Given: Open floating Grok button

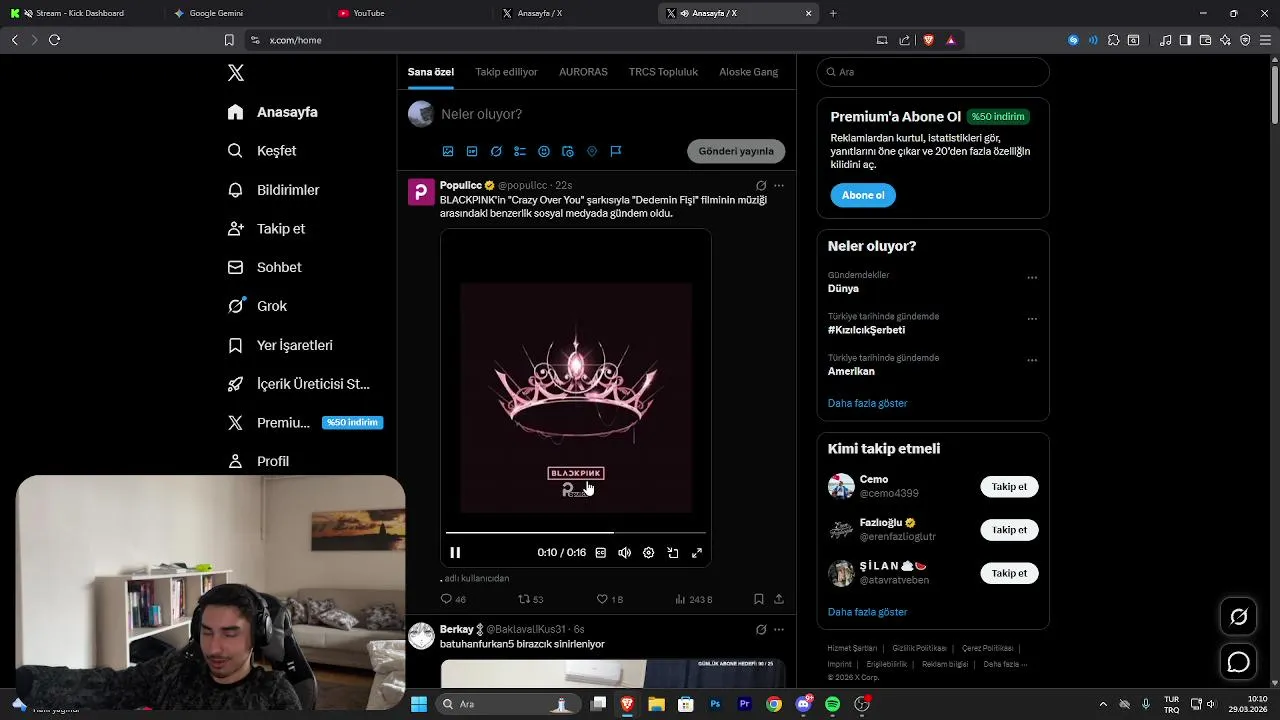Looking at the screenshot, I should tap(1238, 617).
